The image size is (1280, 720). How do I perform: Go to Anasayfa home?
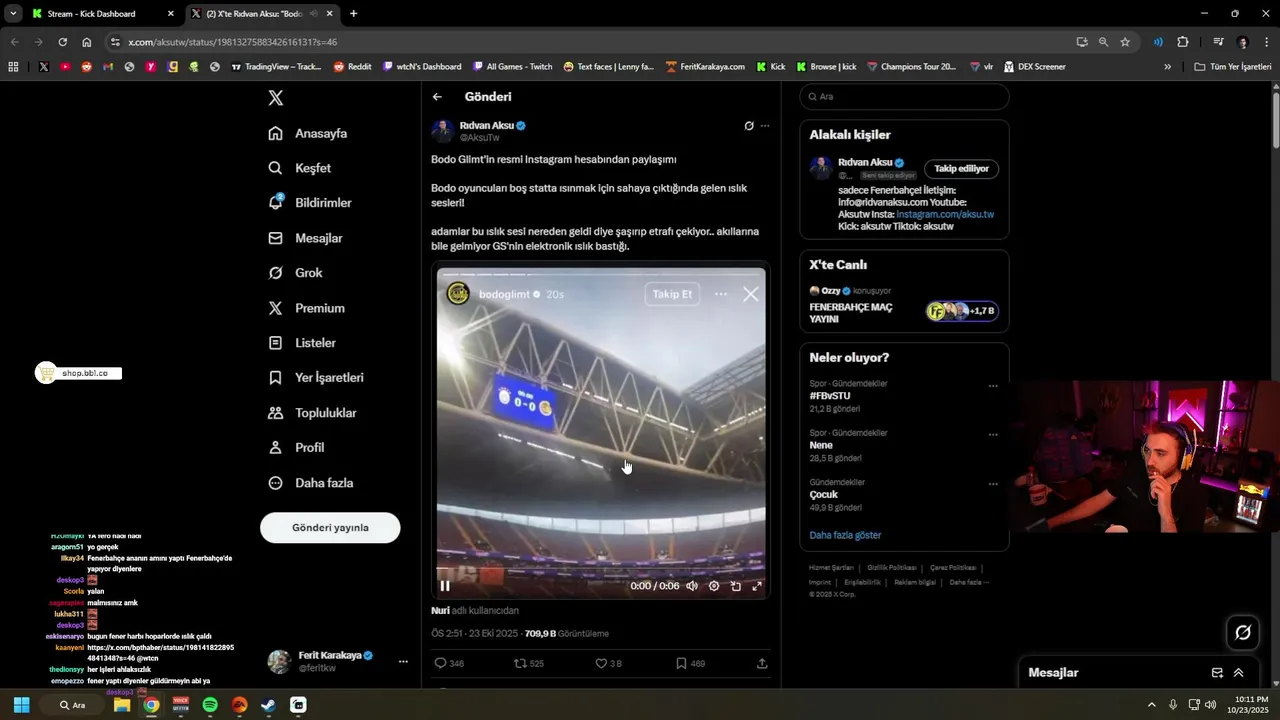[x=308, y=133]
